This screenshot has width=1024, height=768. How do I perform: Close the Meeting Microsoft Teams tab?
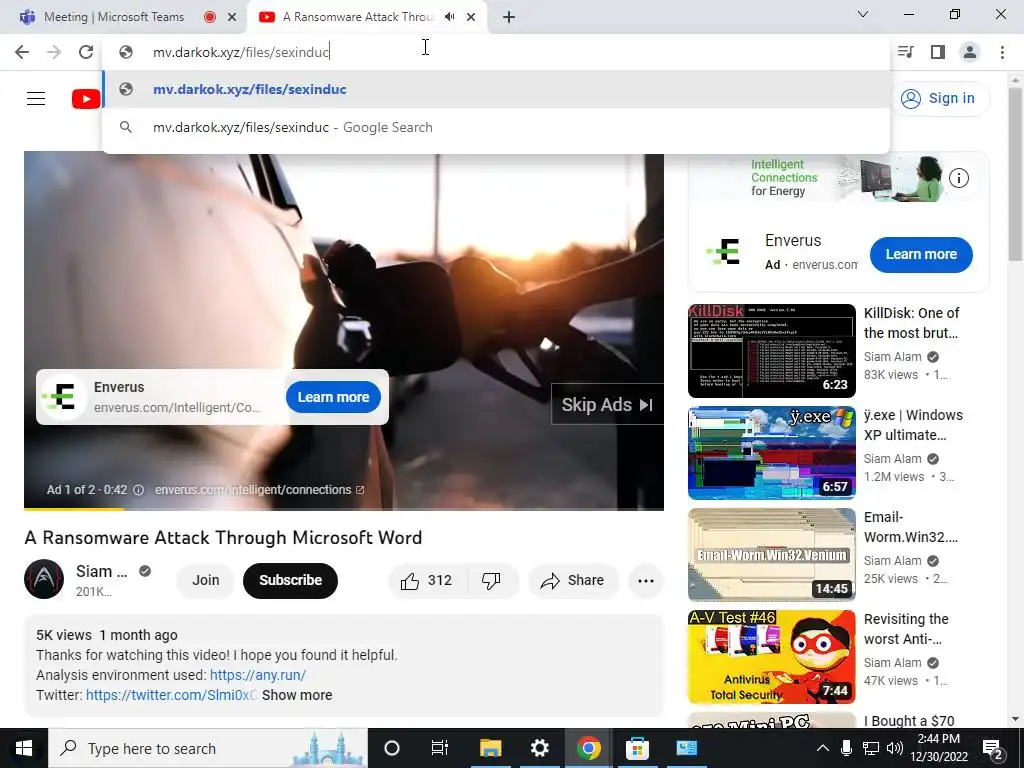[232, 17]
